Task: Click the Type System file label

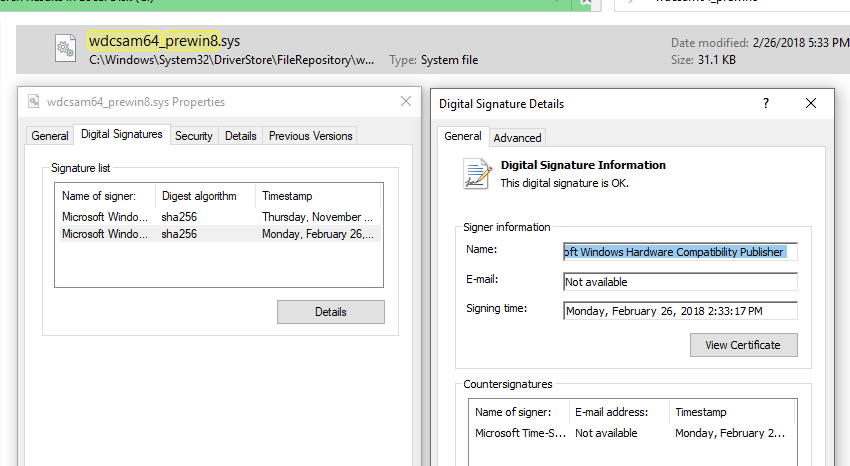Action: 434,60
